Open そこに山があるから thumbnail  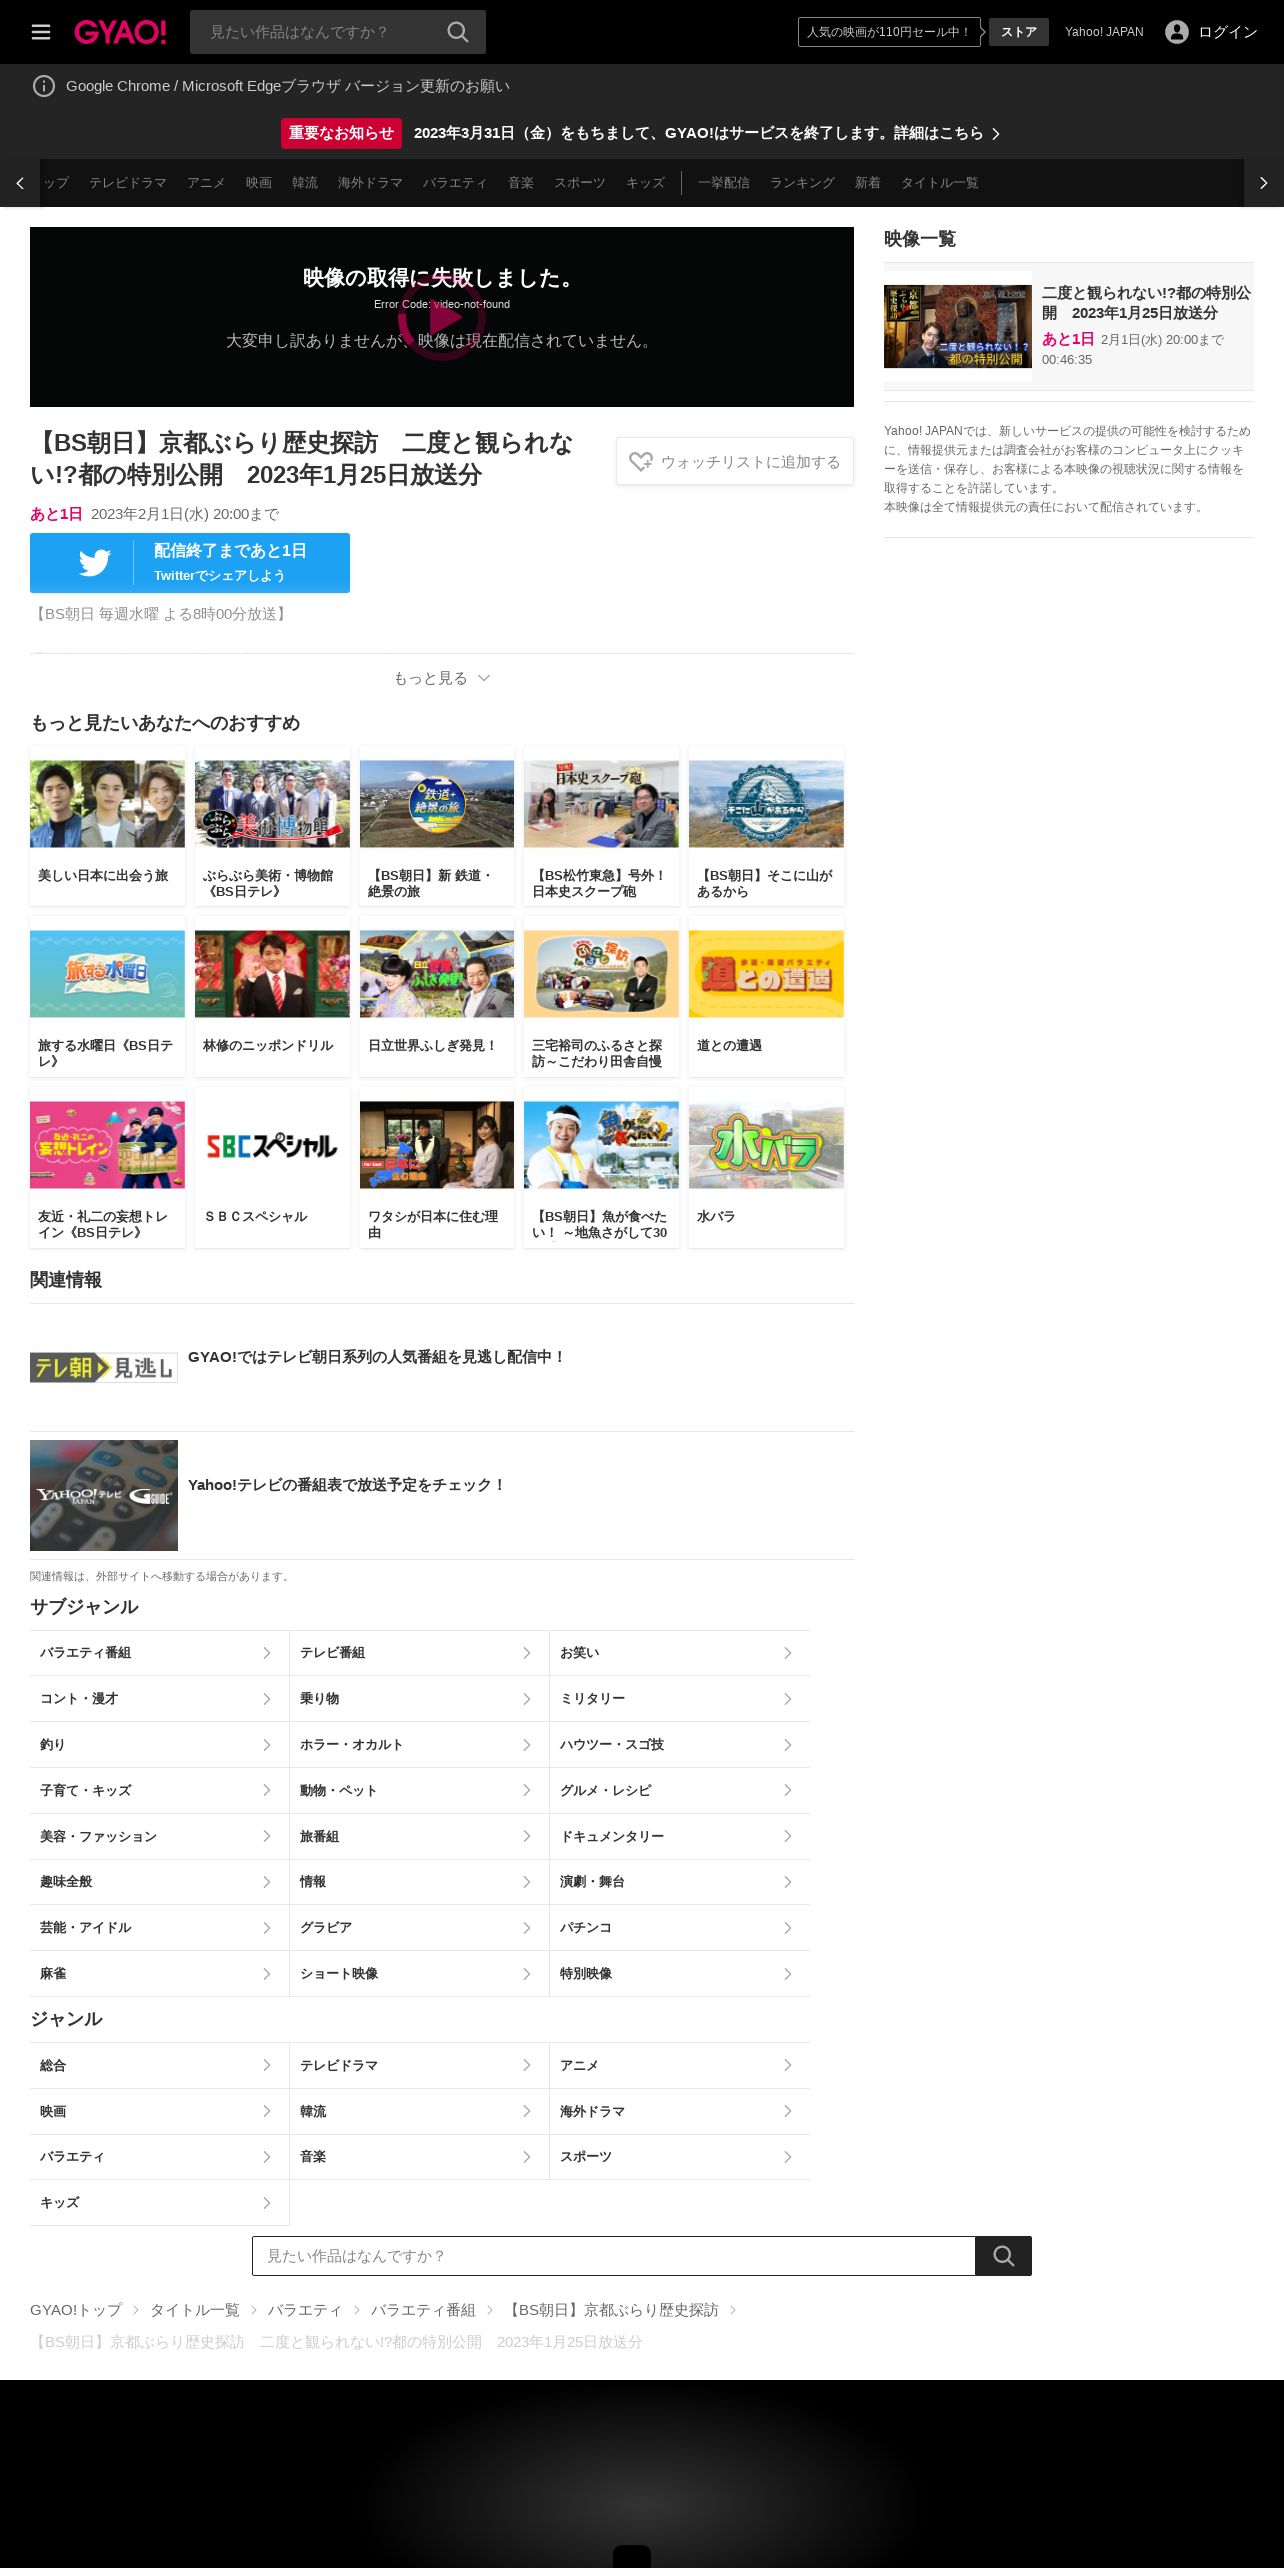click(x=766, y=804)
